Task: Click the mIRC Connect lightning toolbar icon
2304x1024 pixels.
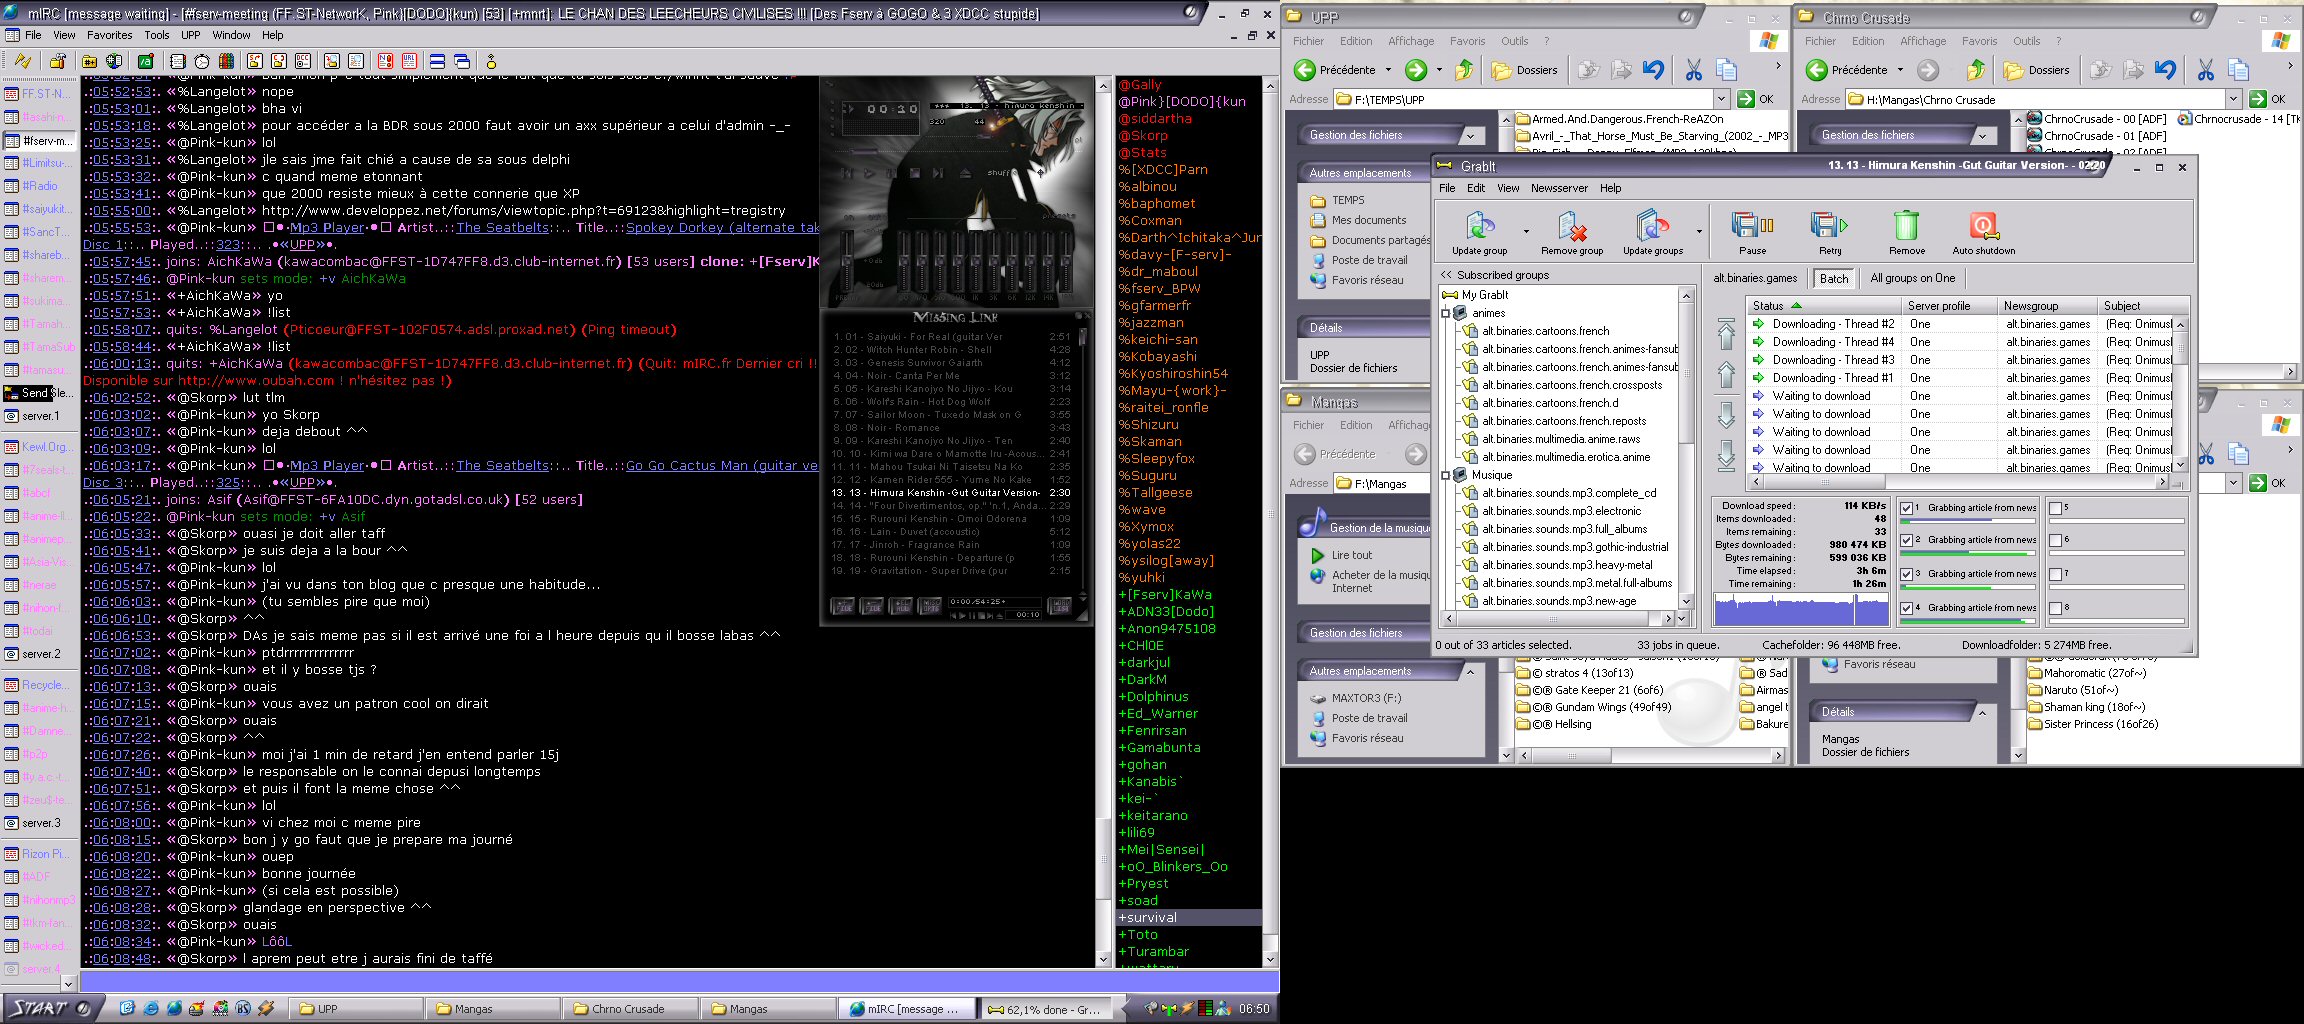Action: pos(23,61)
